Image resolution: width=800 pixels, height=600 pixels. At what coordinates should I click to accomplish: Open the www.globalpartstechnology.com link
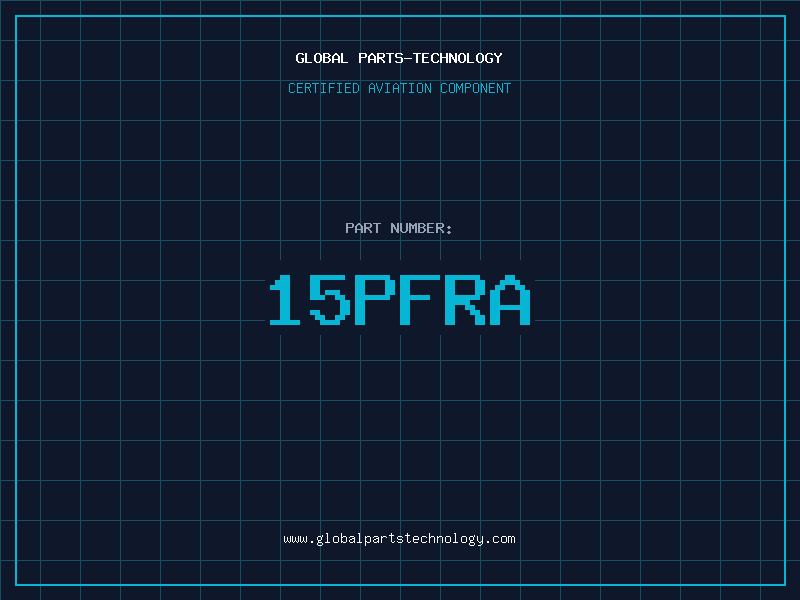pyautogui.click(x=399, y=538)
